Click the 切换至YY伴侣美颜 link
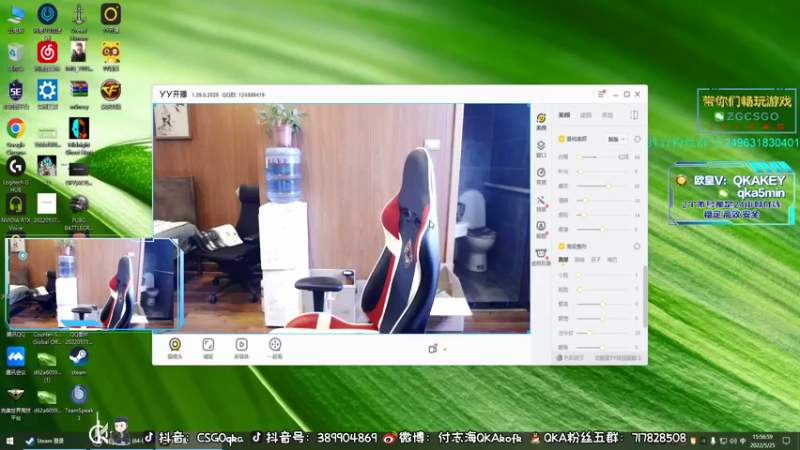This screenshot has height=450, width=800. pyautogui.click(x=617, y=358)
